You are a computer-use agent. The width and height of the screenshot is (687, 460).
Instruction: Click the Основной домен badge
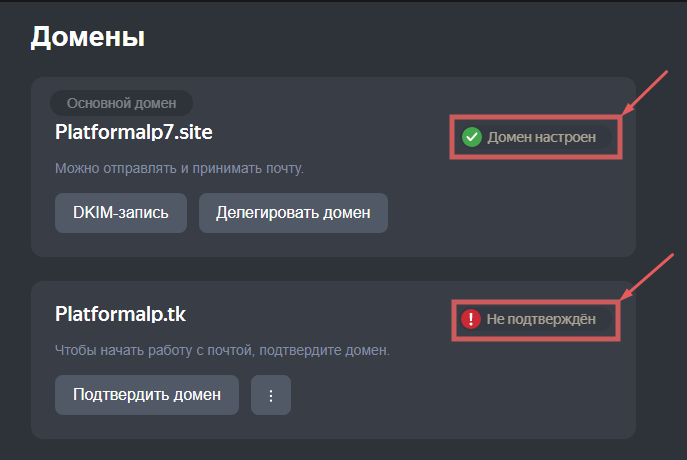click(121, 103)
